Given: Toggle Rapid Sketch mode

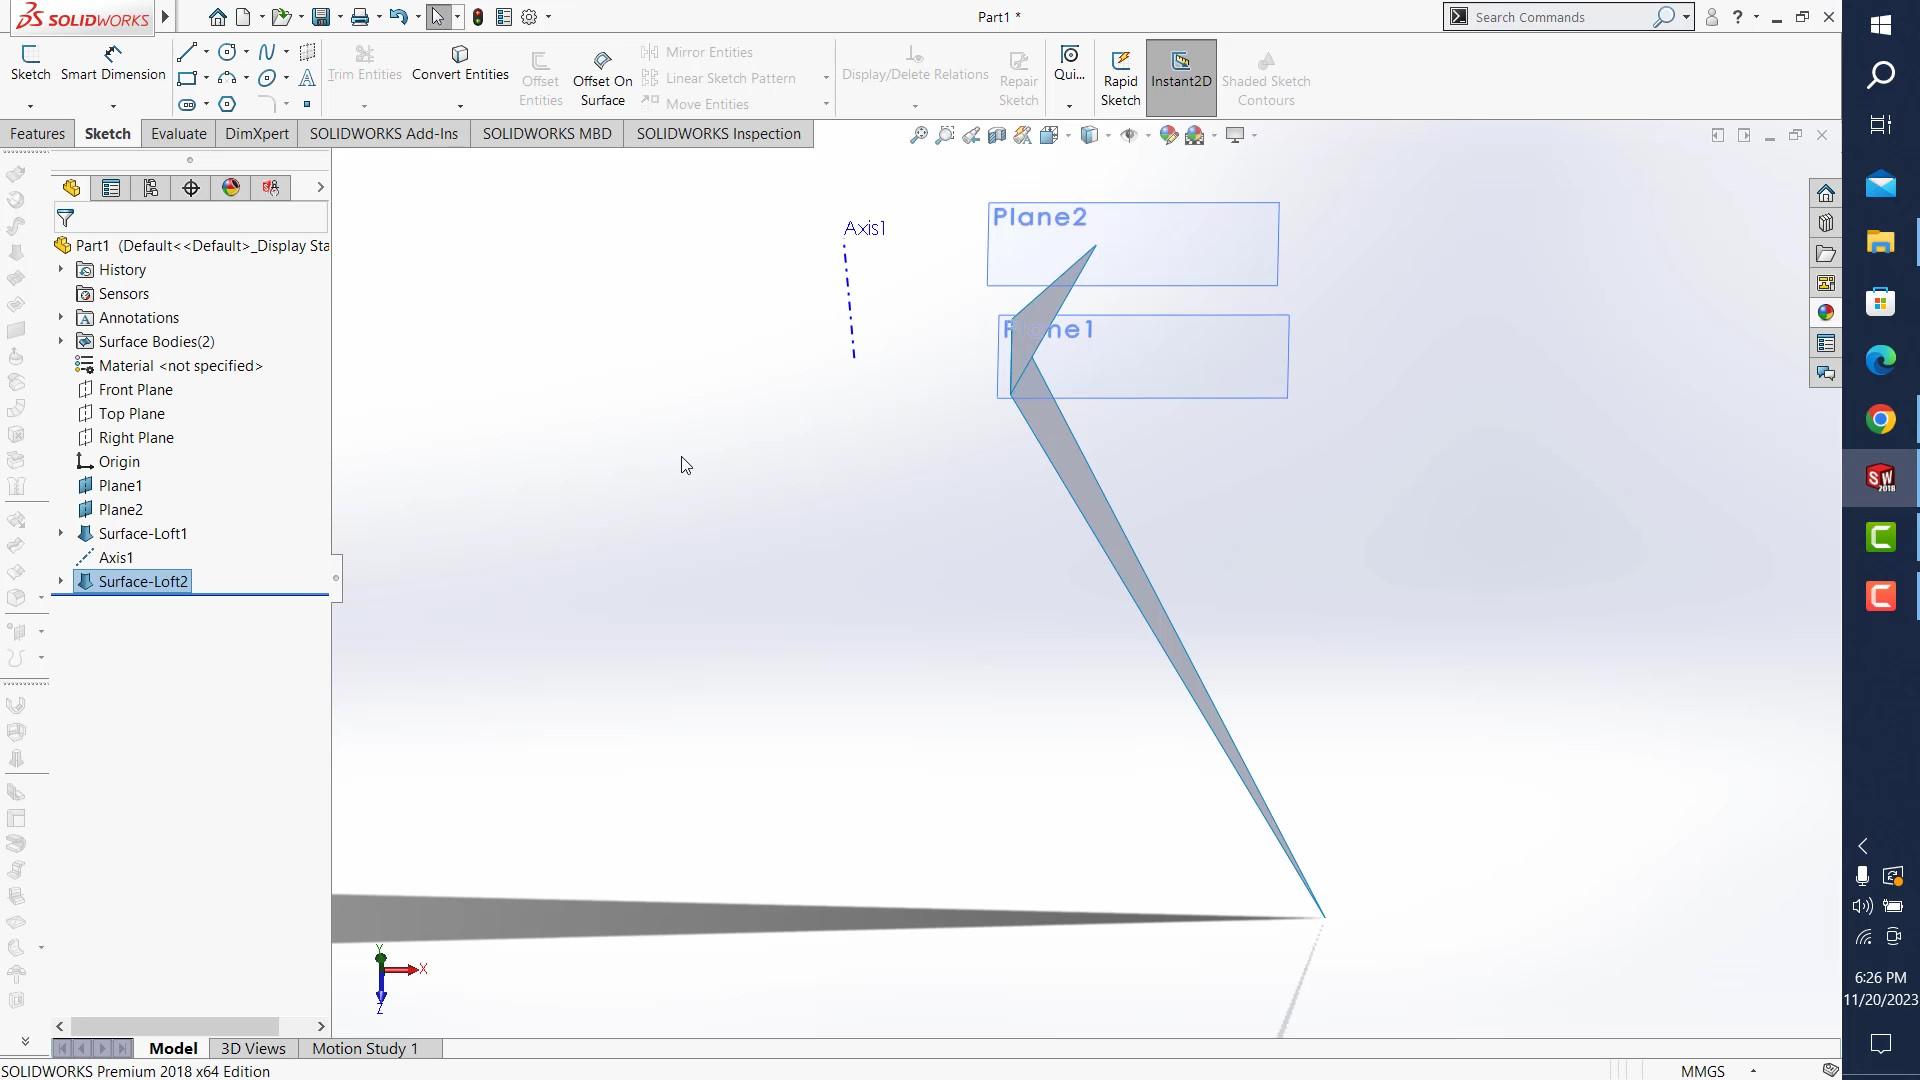Looking at the screenshot, I should pos(1120,78).
